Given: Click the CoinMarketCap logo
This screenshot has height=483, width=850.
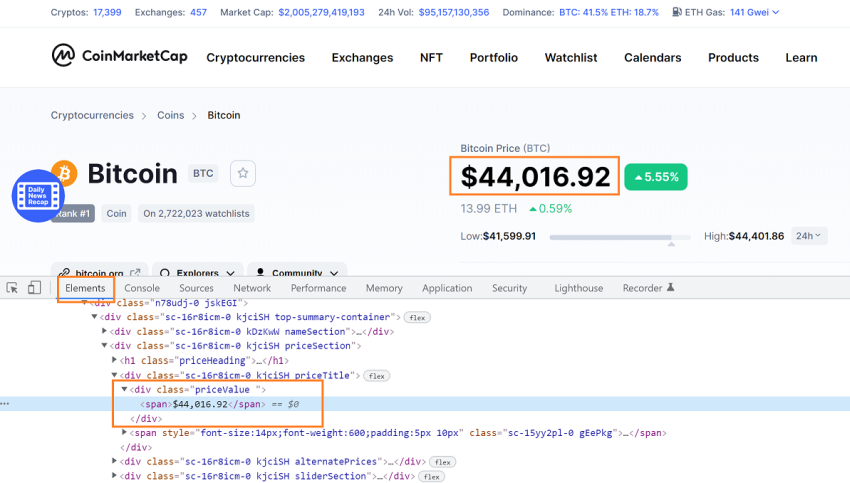Looking at the screenshot, I should pyautogui.click(x=119, y=56).
